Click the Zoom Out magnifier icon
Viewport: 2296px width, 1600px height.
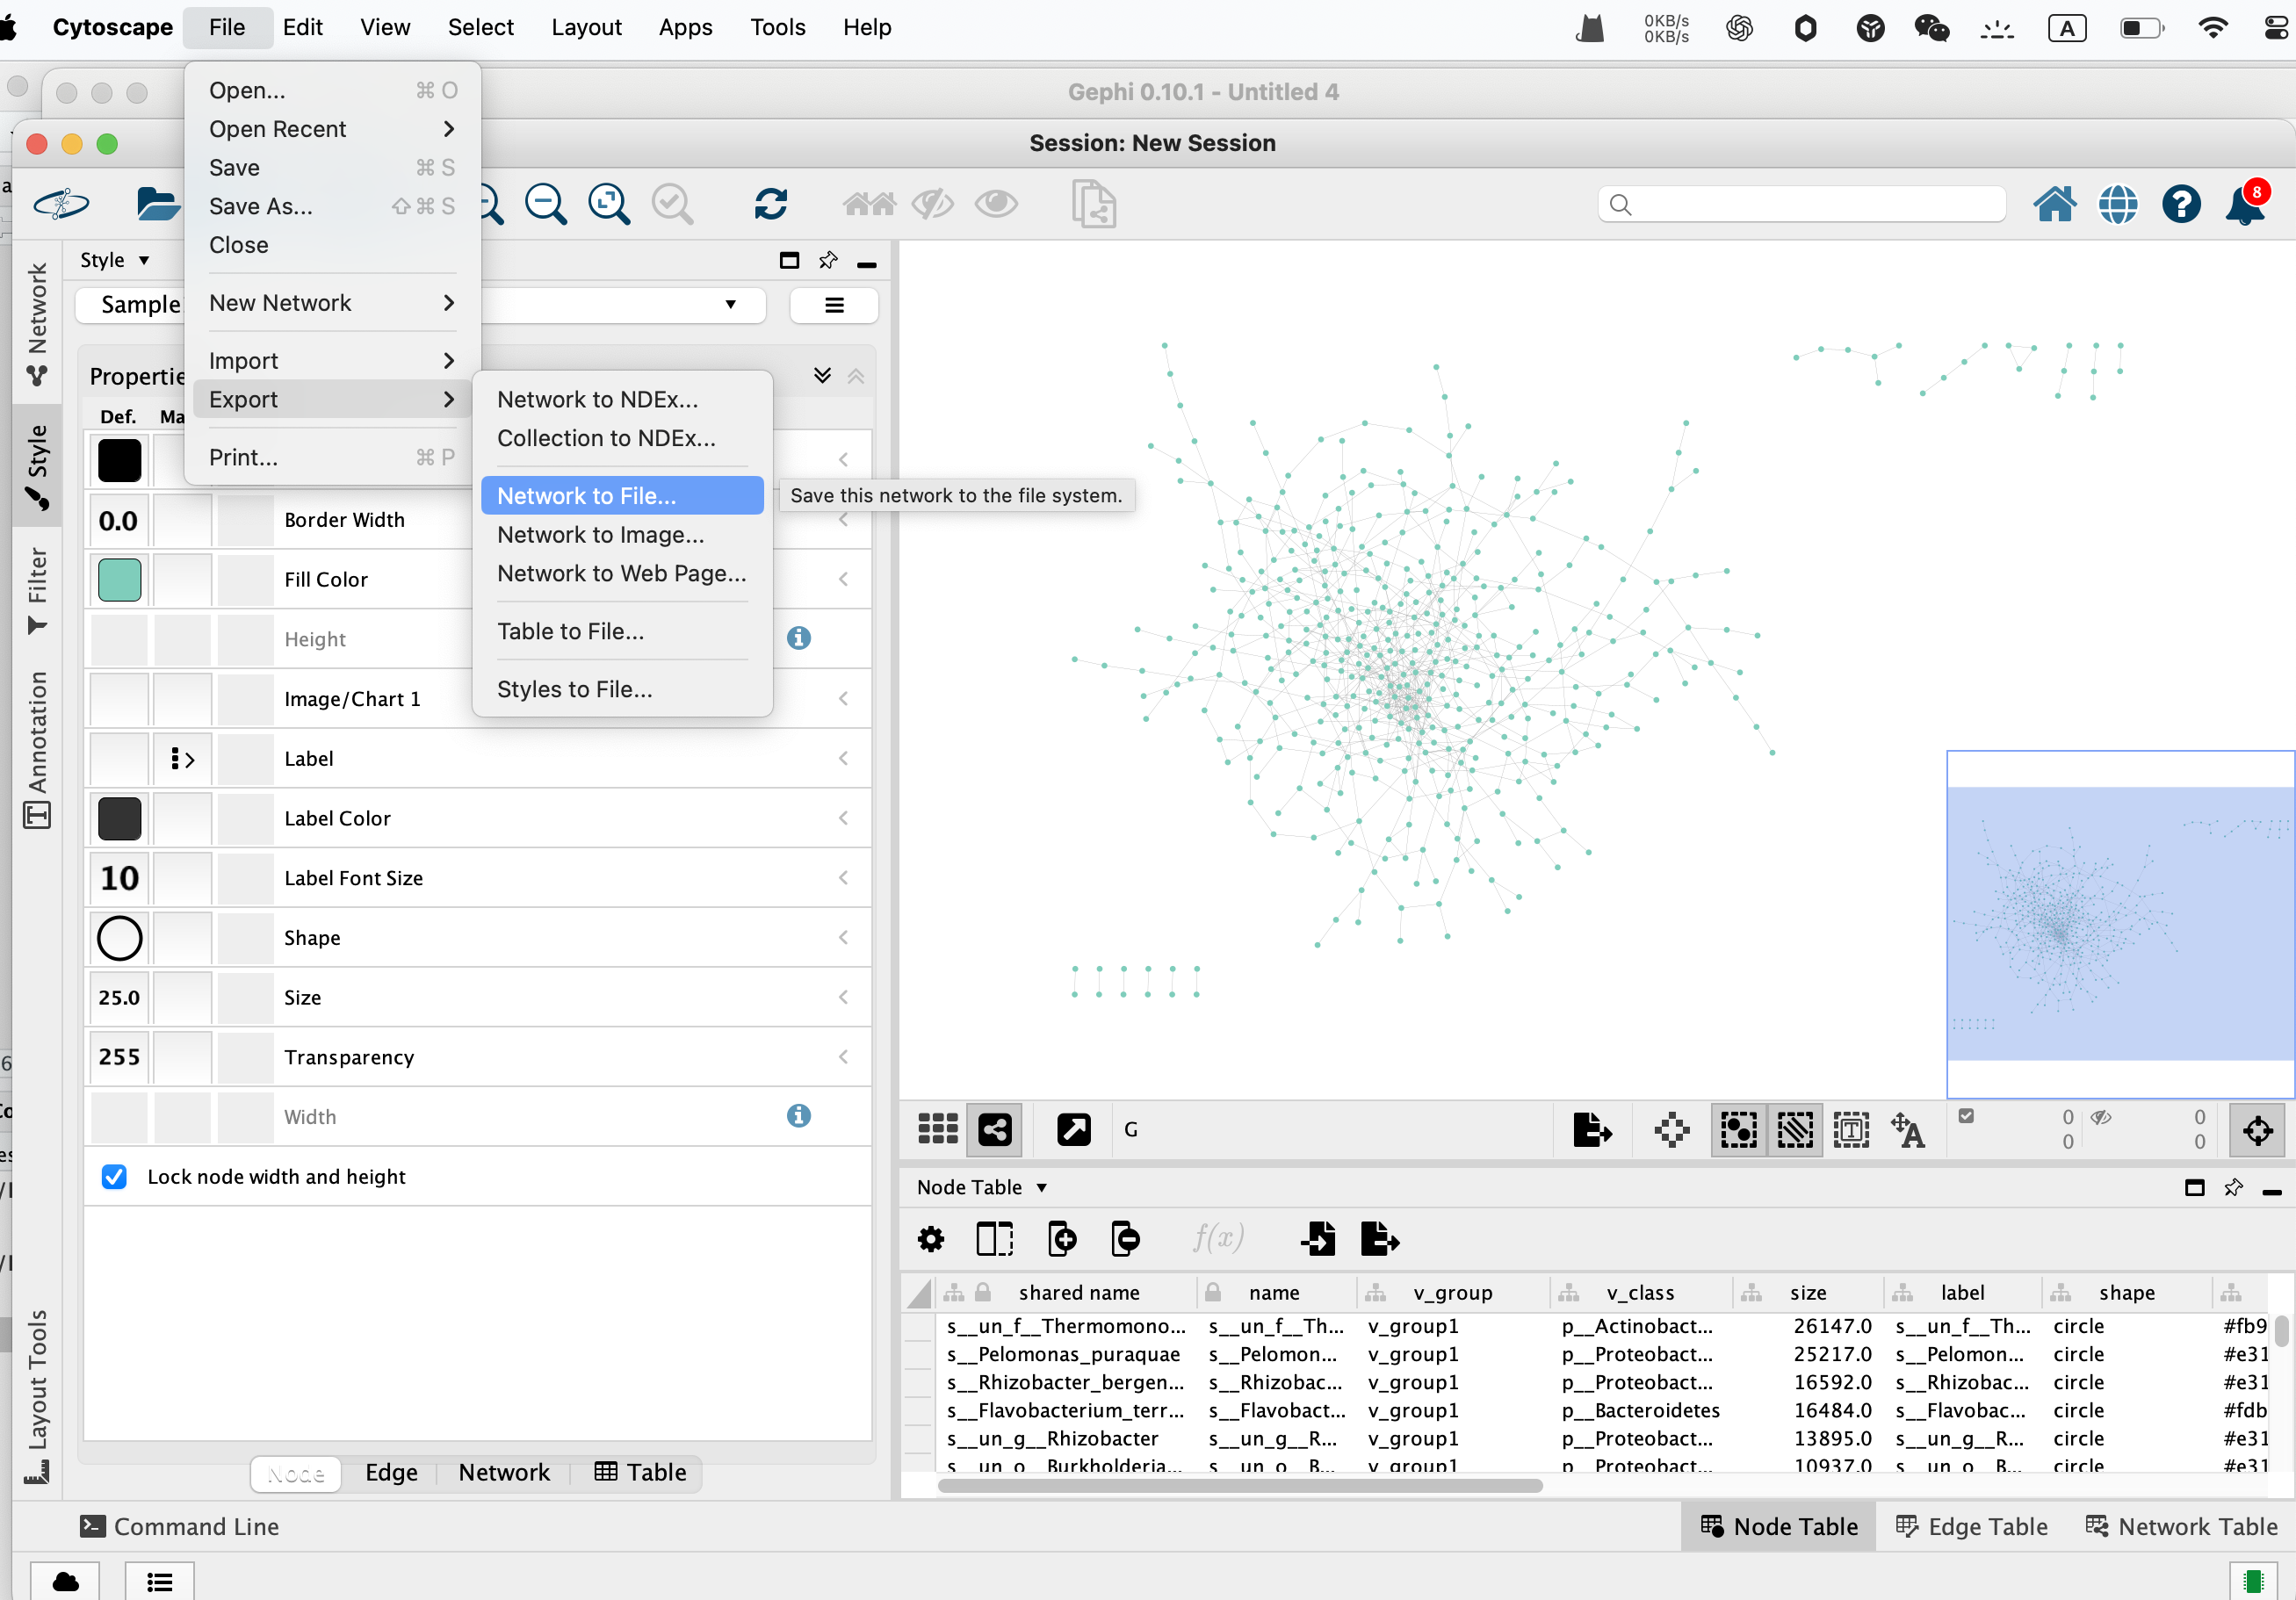[x=546, y=204]
